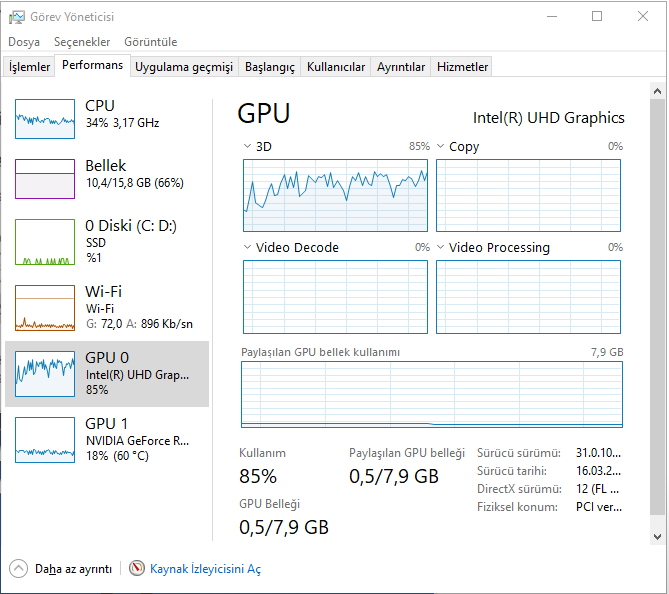Image resolution: width=669 pixels, height=594 pixels.
Task: Select the Wi-Fi graph thumbnail
Action: 45,308
